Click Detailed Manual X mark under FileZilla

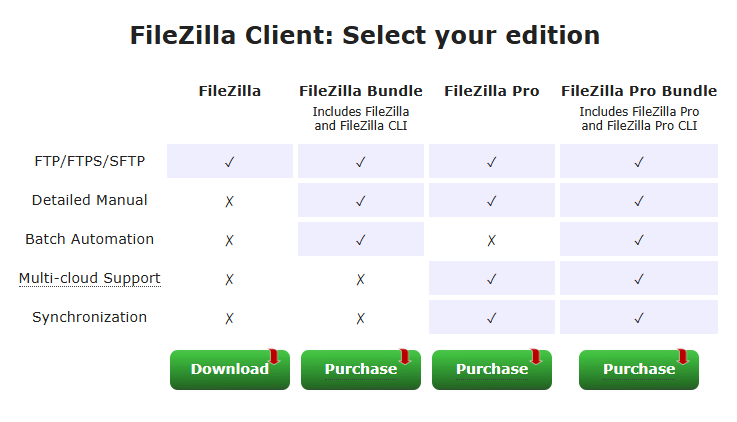pyautogui.click(x=229, y=201)
